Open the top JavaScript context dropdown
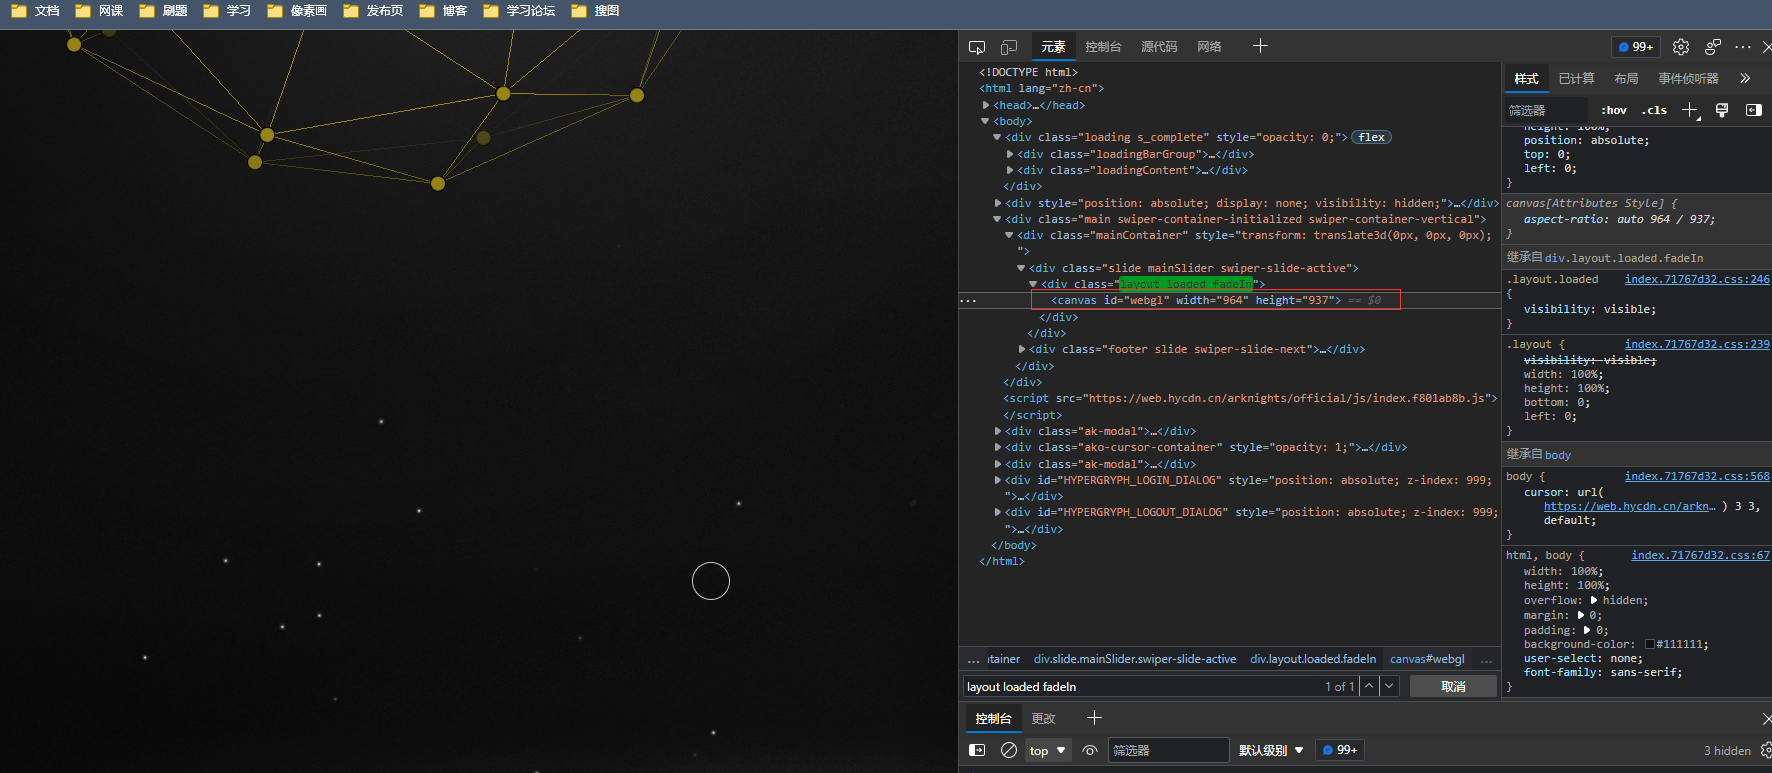 (x=1048, y=750)
